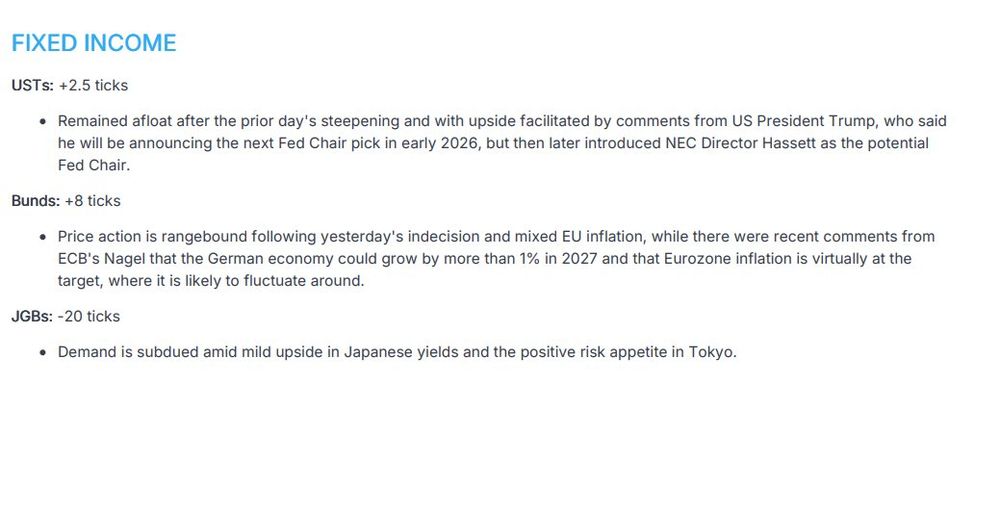Select the USTs label
Image resolution: width=1000 pixels, height=512 pixels.
33,85
